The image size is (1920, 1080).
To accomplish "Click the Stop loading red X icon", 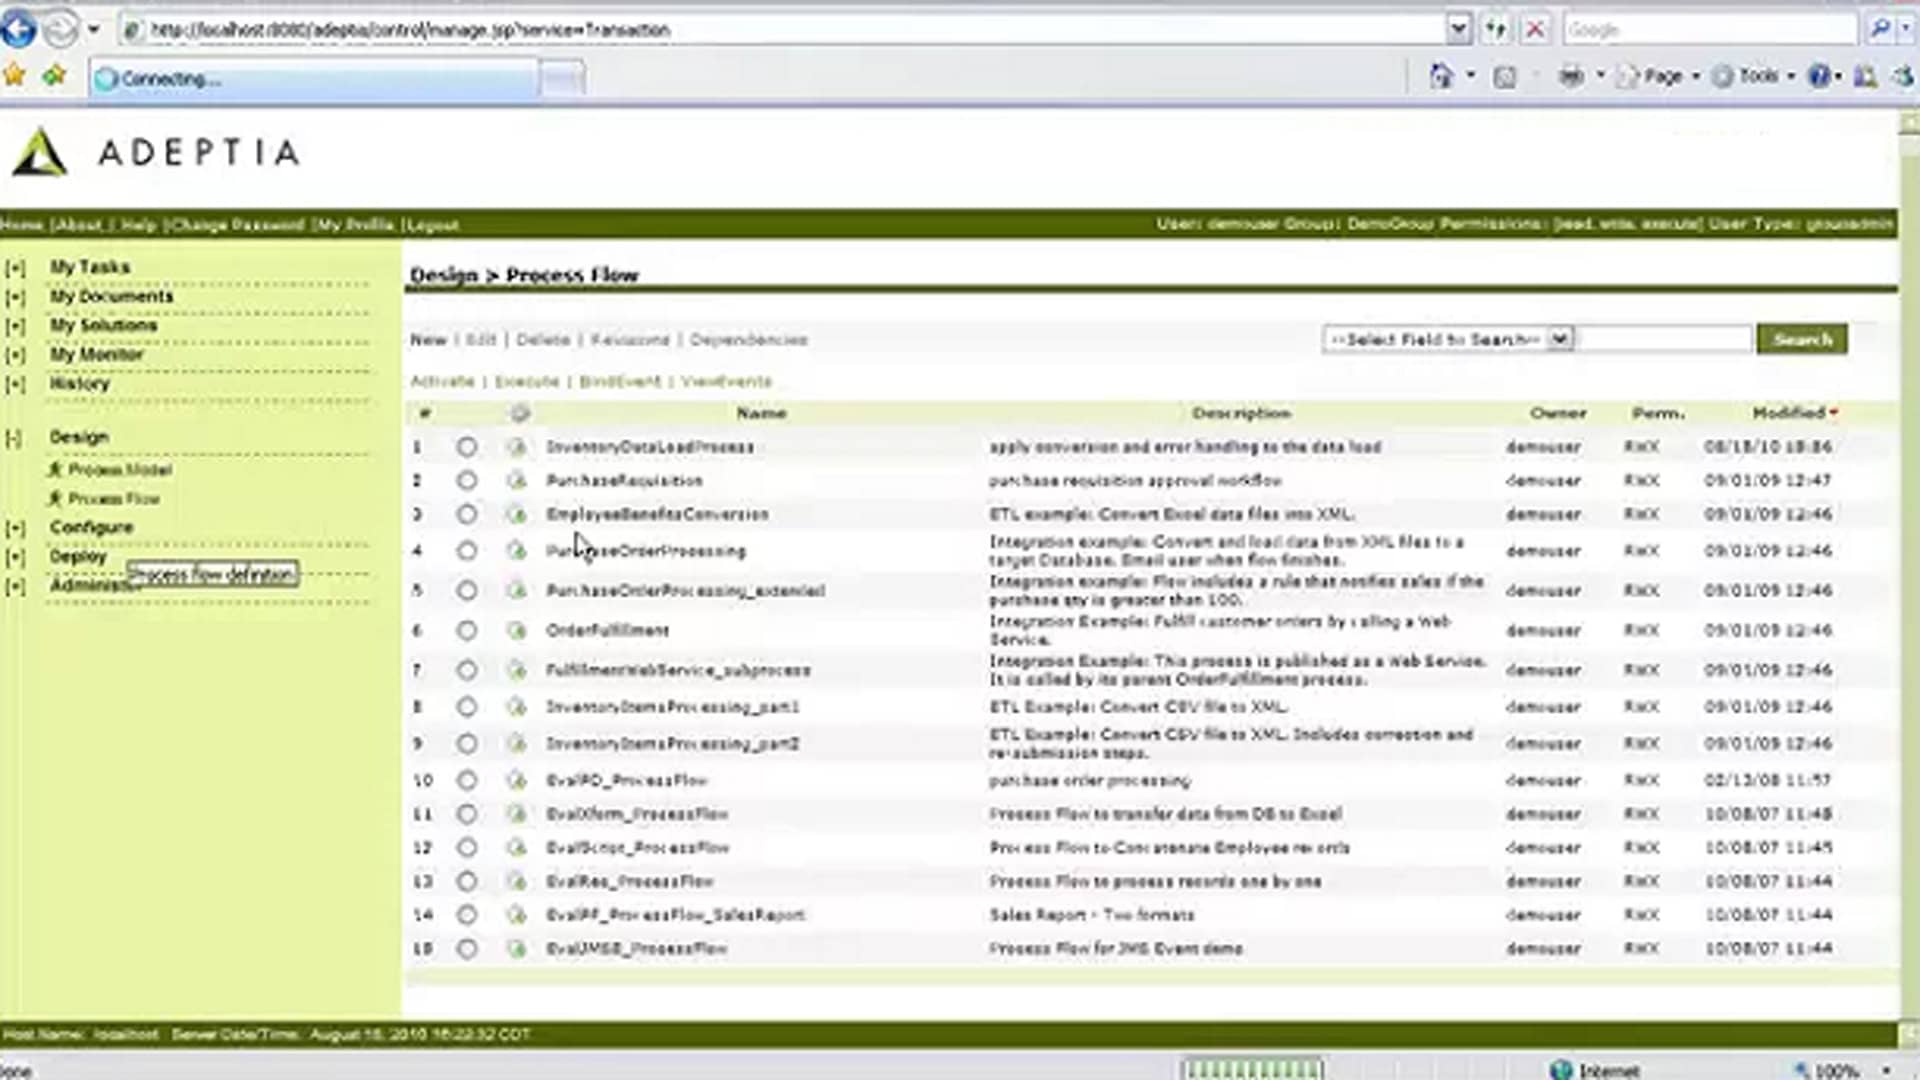I will [1534, 29].
